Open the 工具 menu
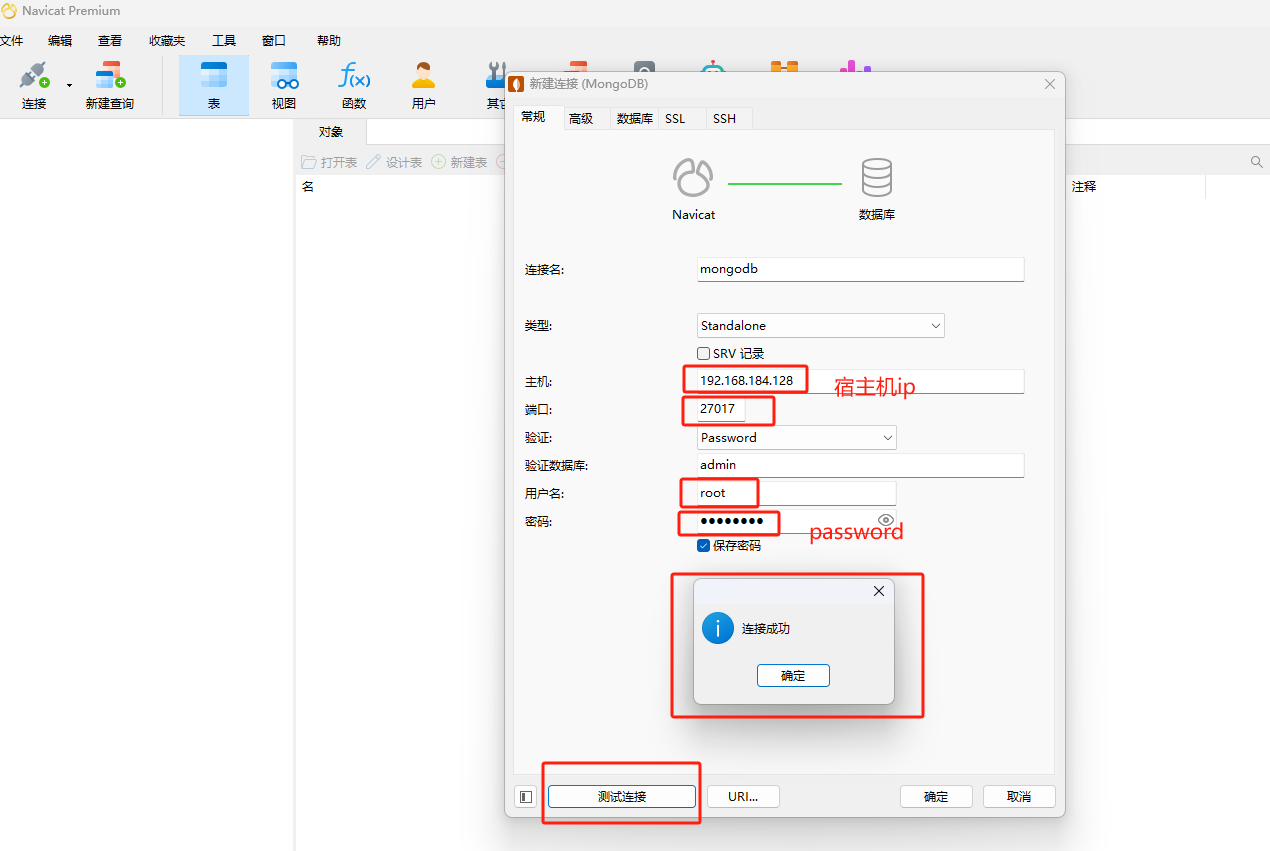 [224, 41]
